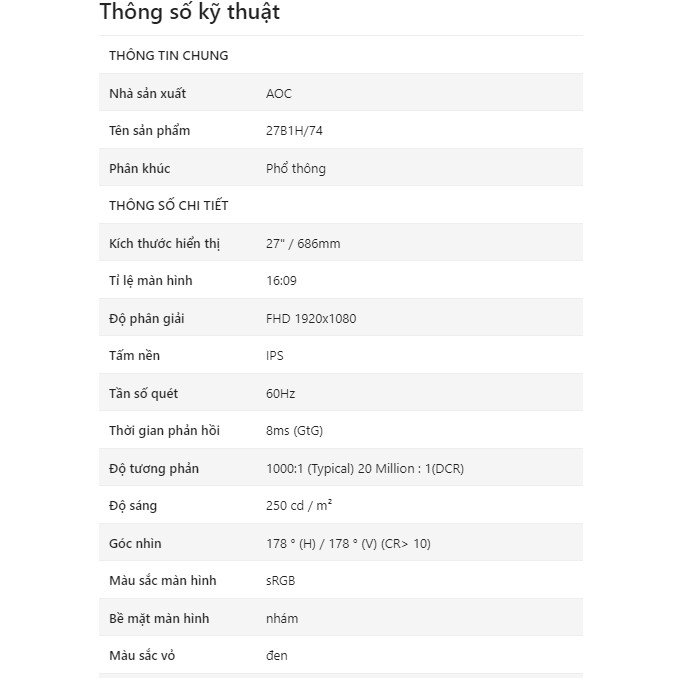Click the segment value "Phổ thông"
The height and width of the screenshot is (681, 681).
coord(296,168)
